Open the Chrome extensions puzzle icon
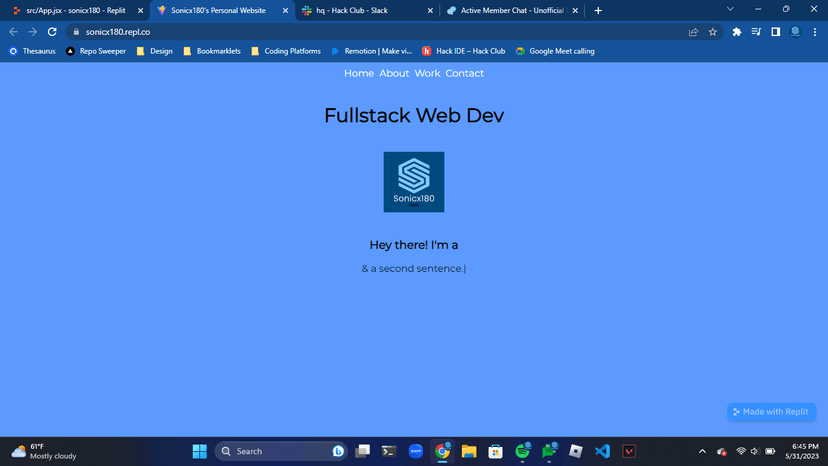828x466 pixels. coord(737,32)
